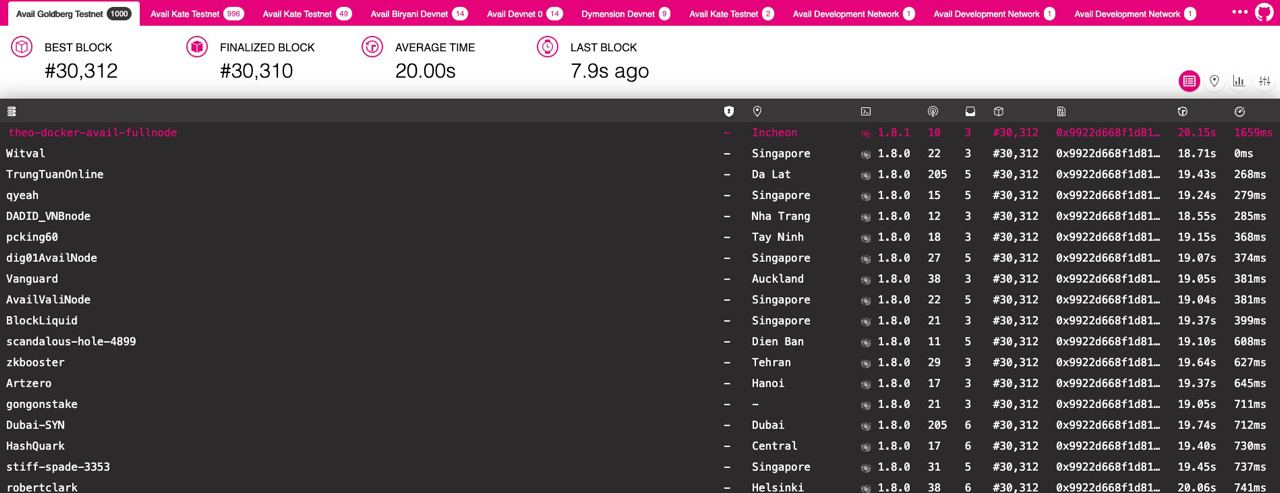This screenshot has width=1280, height=493.
Task: Select the scandalous-hole-4899 node
Action: pos(640,342)
